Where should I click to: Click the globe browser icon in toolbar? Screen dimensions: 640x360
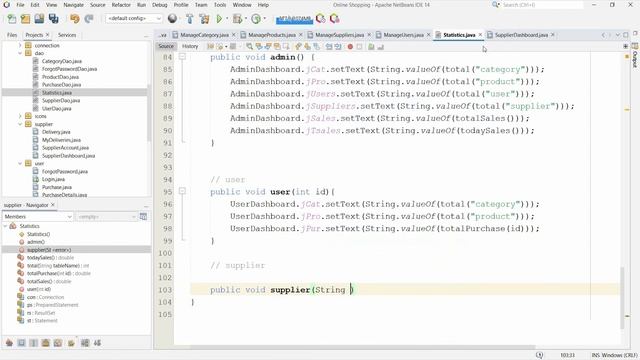click(x=173, y=18)
